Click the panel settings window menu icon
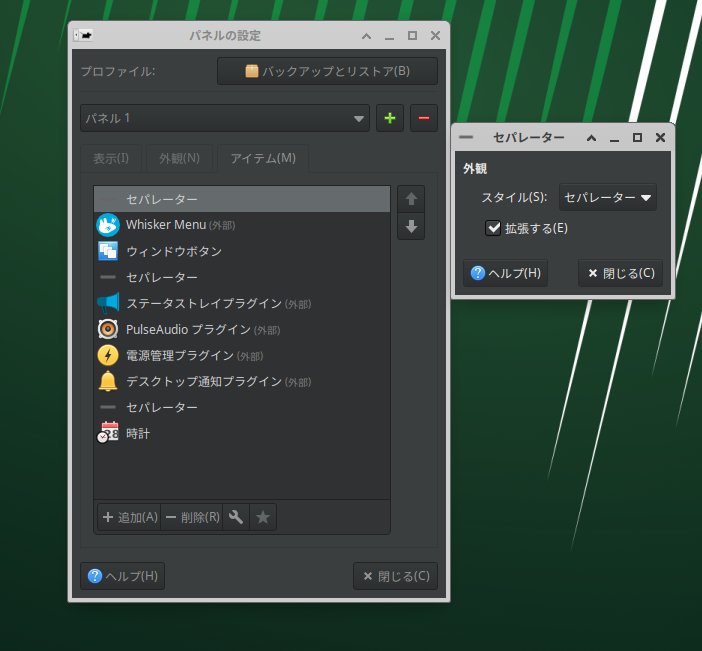The image size is (702, 651). pos(83,35)
